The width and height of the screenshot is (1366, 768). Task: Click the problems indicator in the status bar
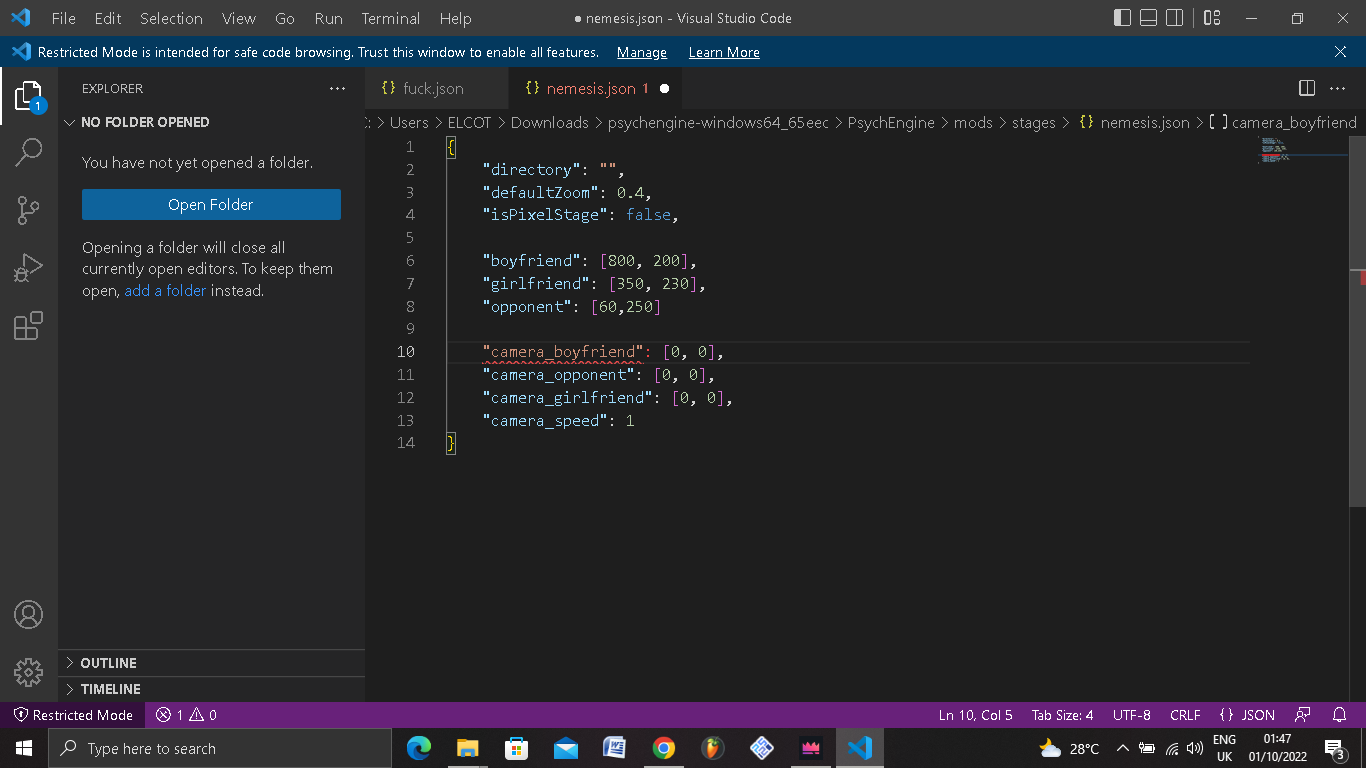[191, 714]
